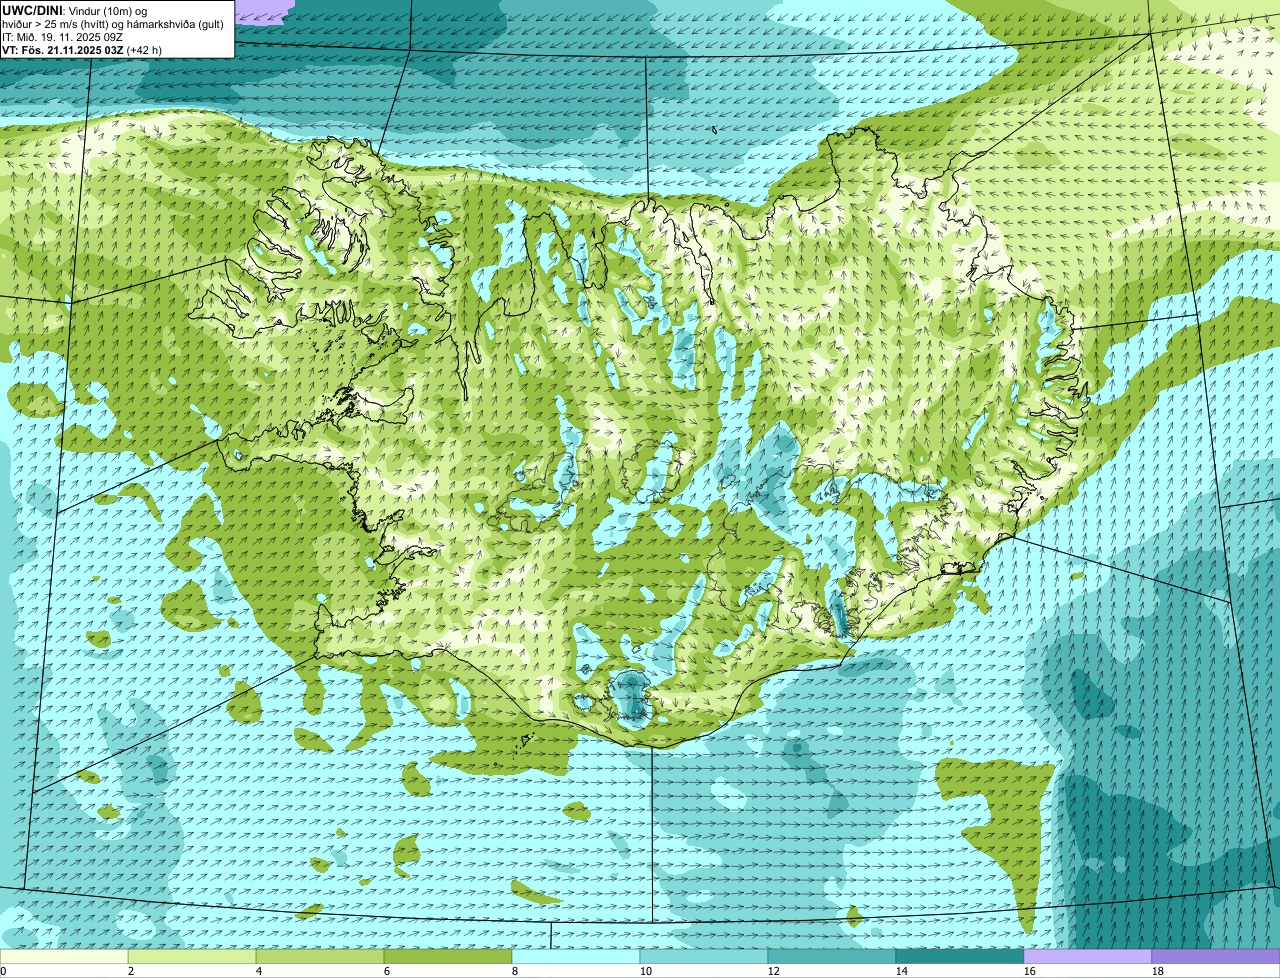Click the legend scale label '12'
Image resolution: width=1280 pixels, height=978 pixels.
[774, 971]
